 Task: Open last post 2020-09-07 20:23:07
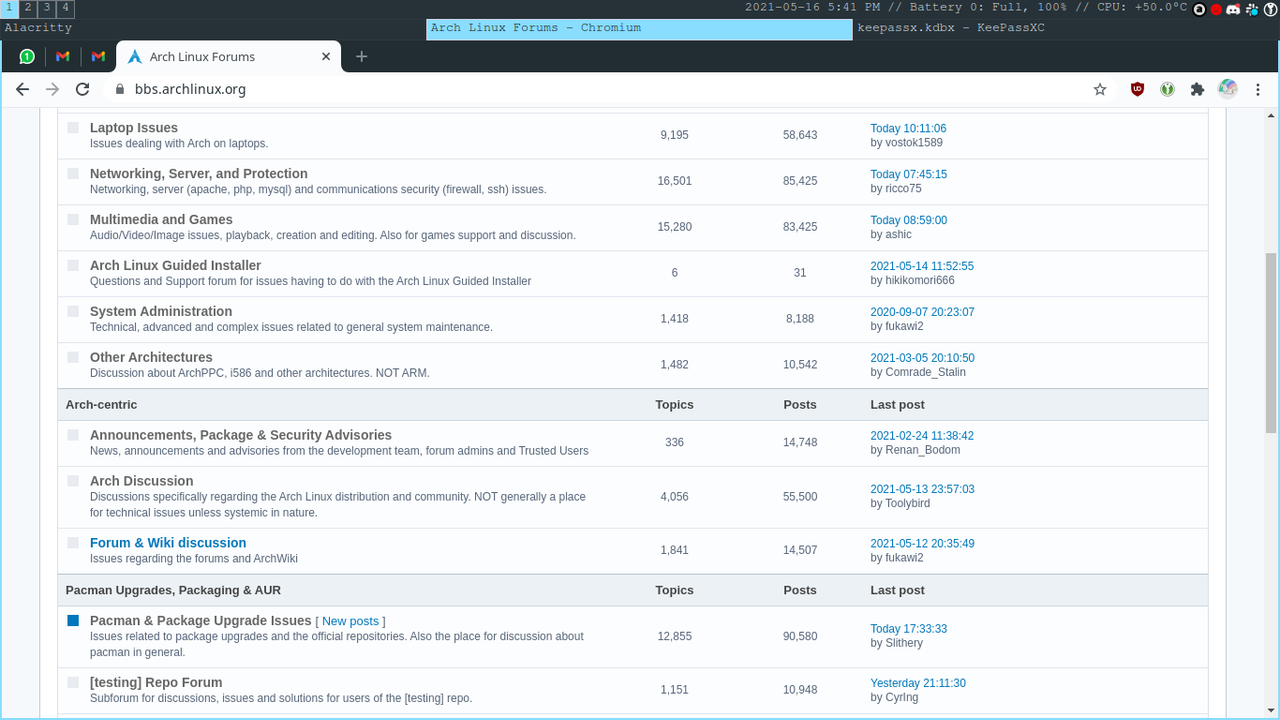[922, 313]
